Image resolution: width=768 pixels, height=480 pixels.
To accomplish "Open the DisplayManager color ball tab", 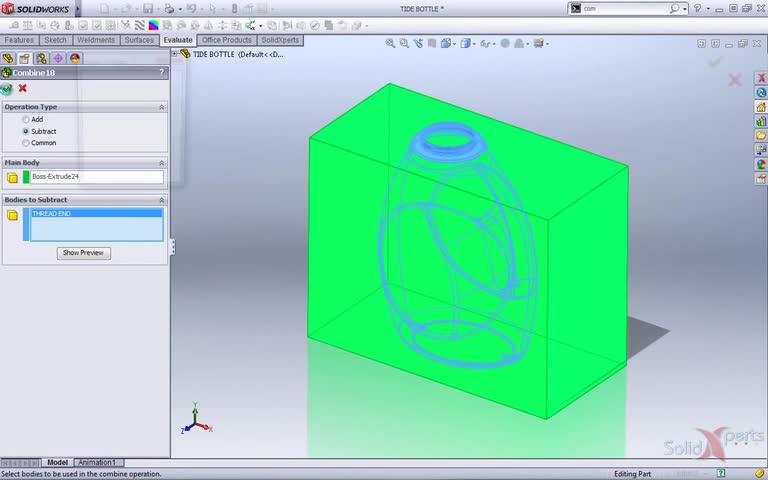I will tap(74, 58).
